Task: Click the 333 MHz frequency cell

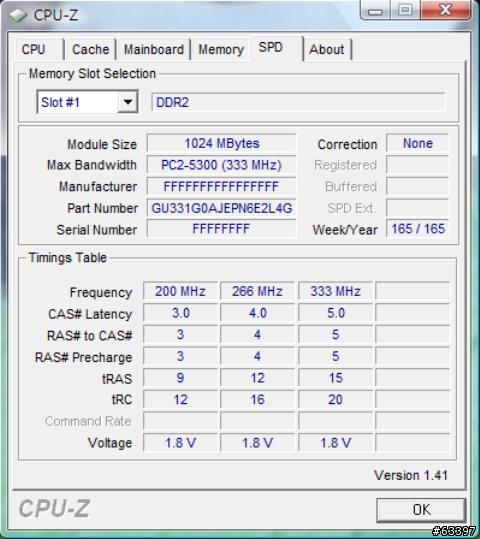Action: (x=336, y=292)
